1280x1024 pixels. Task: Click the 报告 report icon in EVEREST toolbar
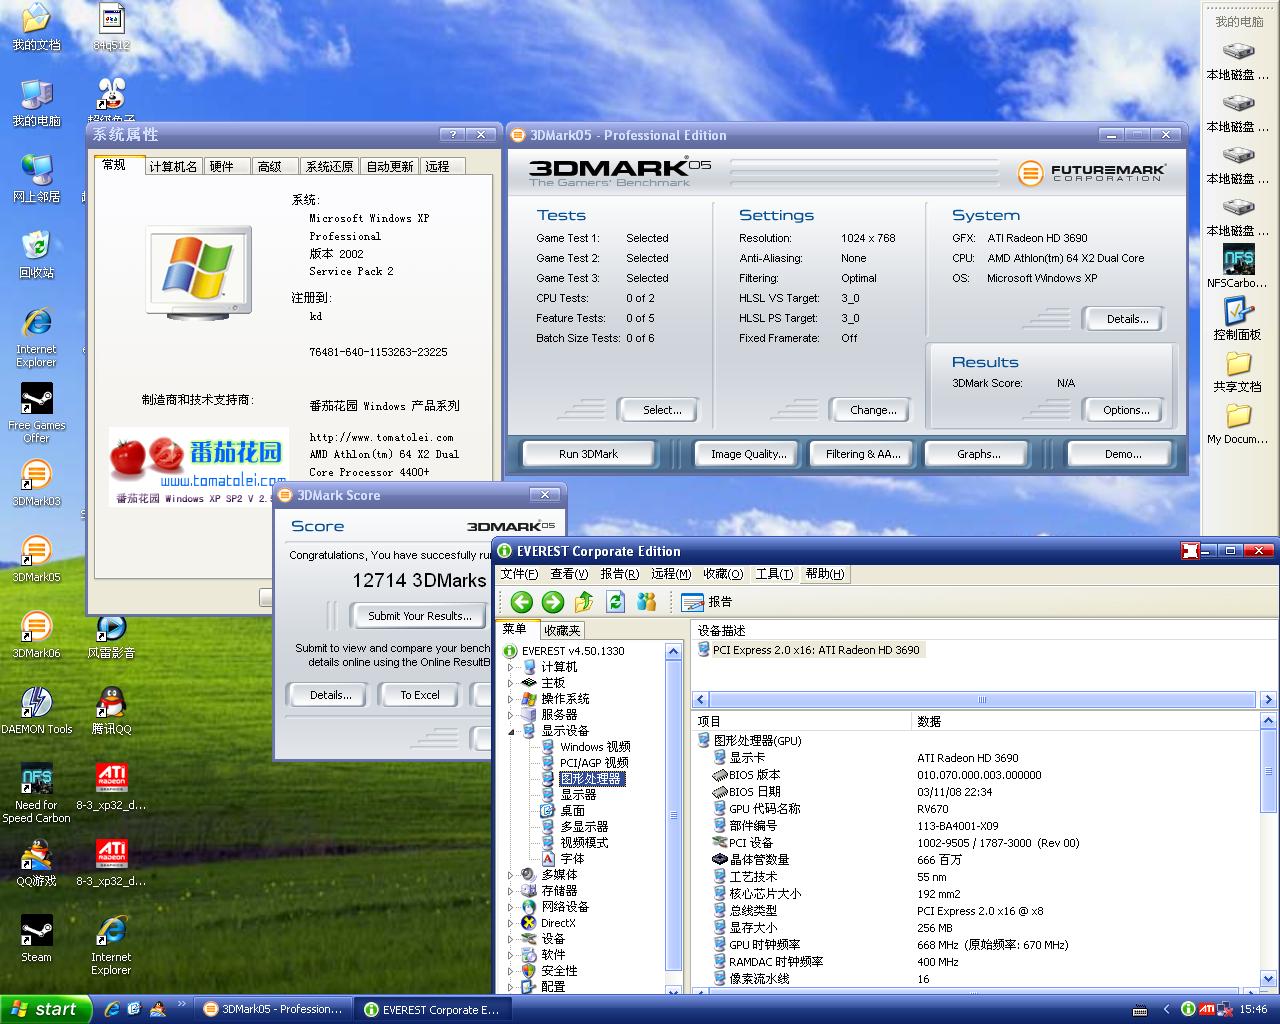click(706, 602)
